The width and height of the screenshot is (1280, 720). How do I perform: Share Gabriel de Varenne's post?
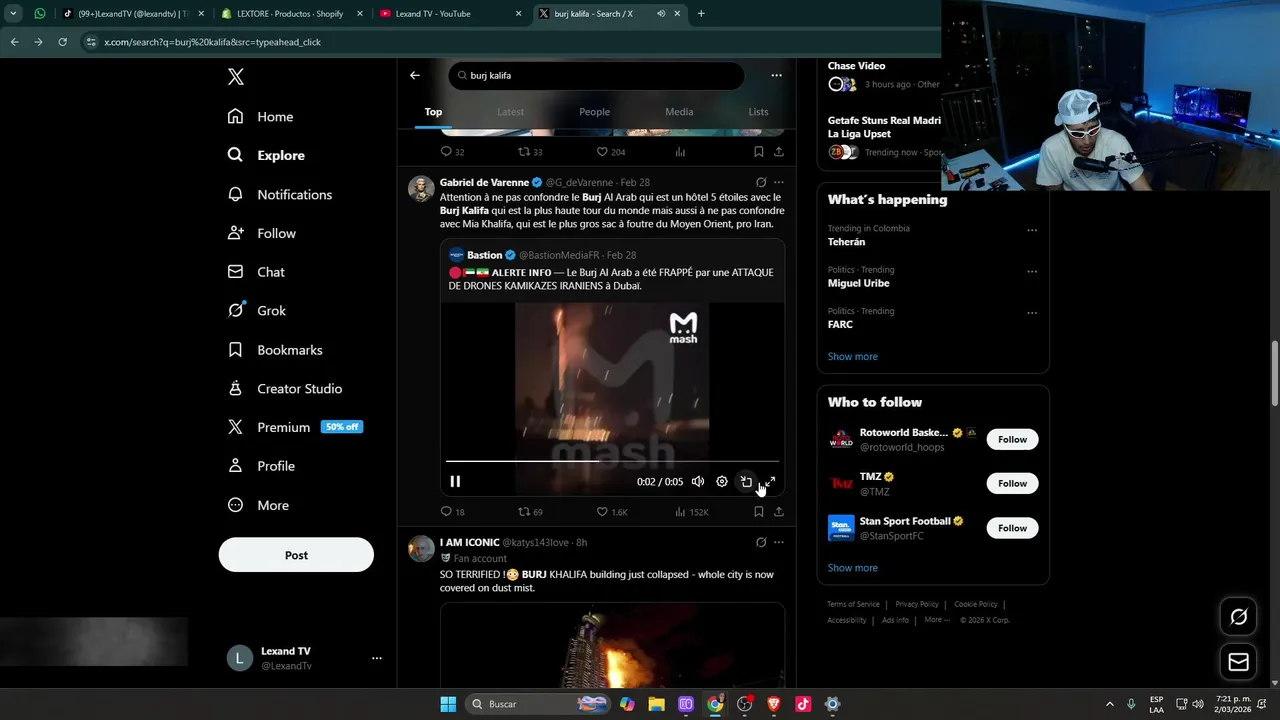click(x=779, y=512)
